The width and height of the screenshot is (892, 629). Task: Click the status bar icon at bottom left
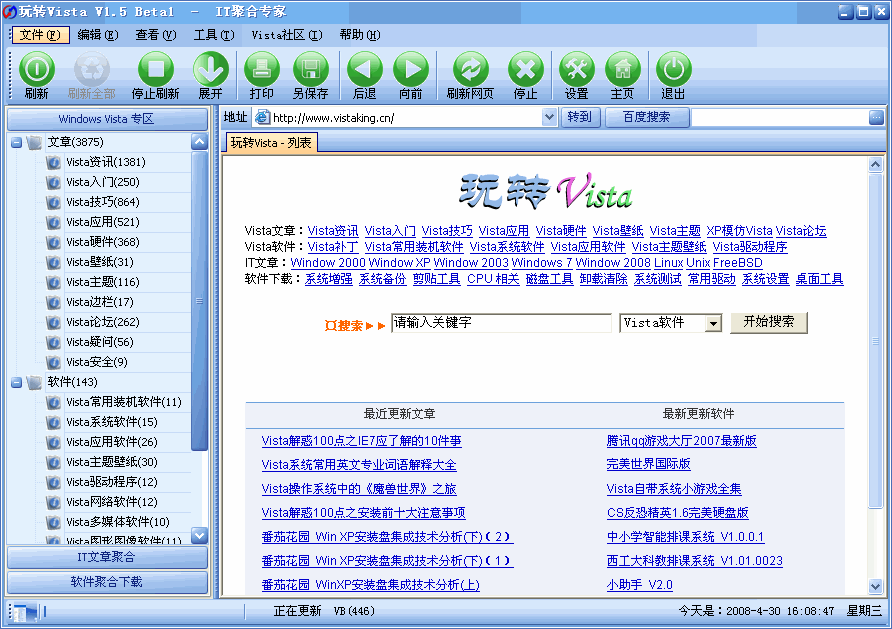click(24, 612)
